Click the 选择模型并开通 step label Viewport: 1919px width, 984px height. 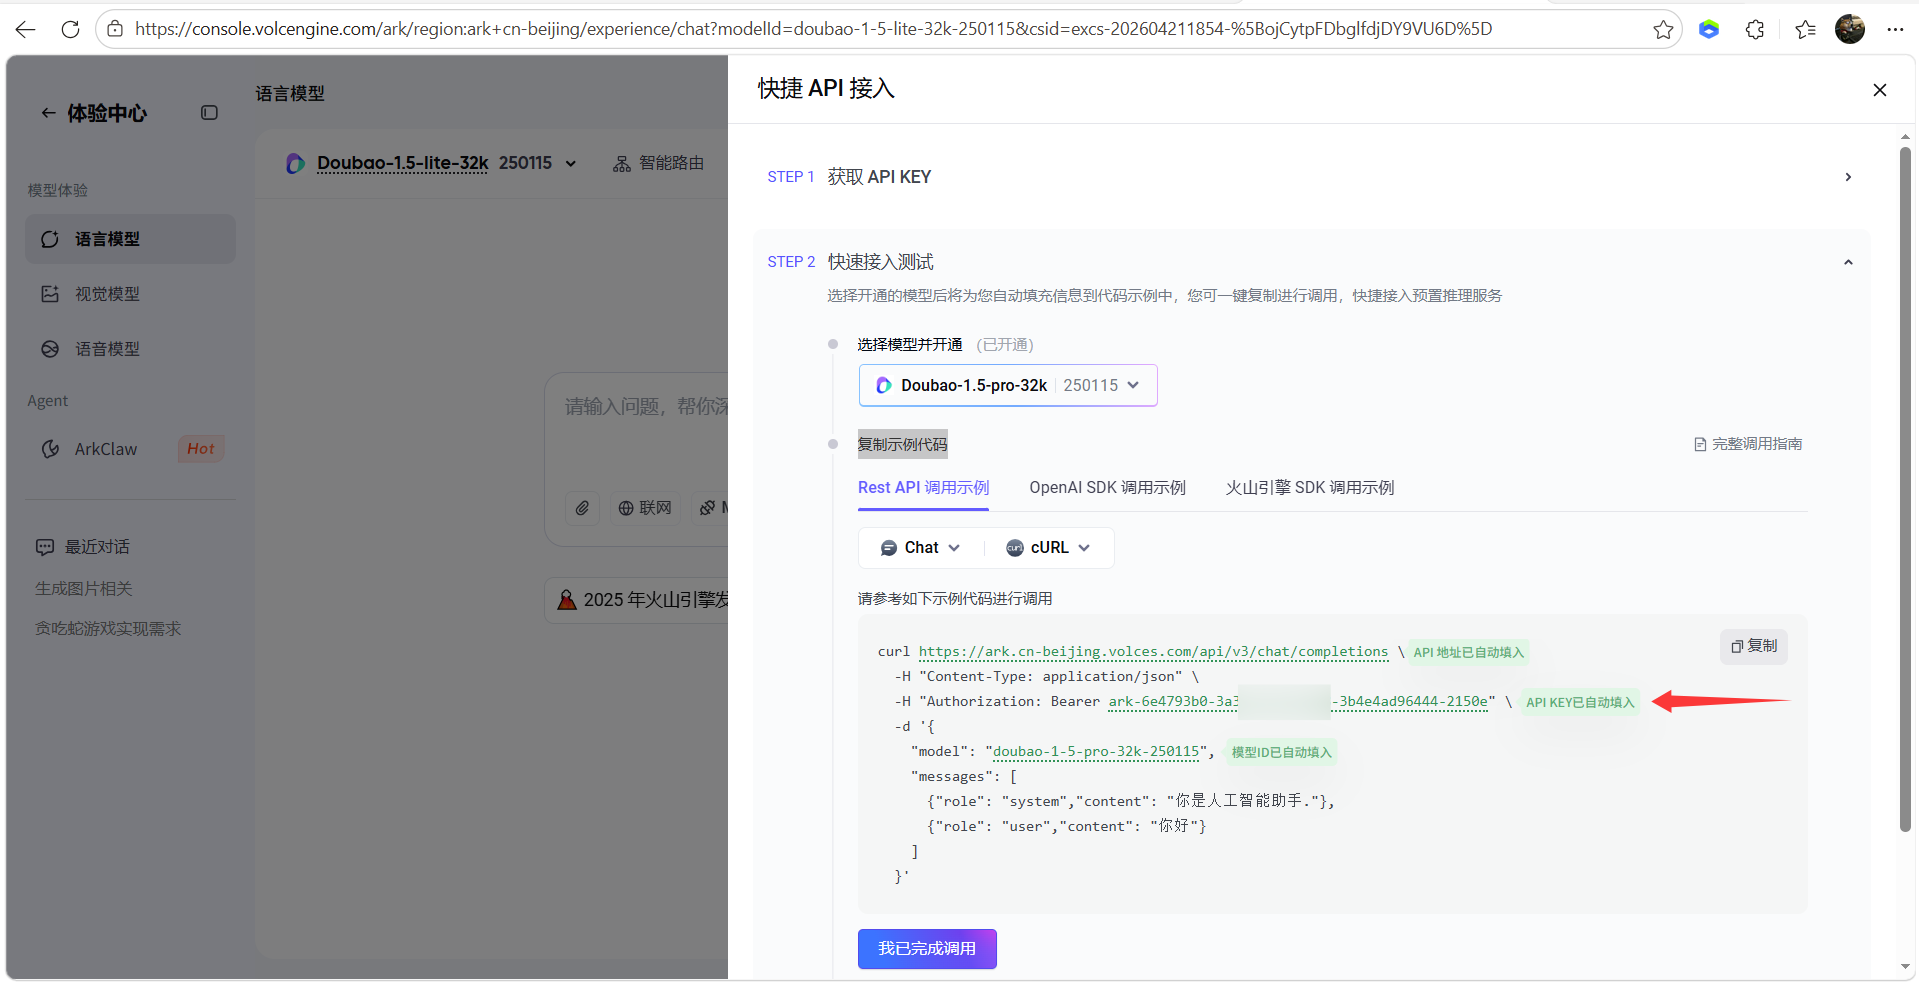909,345
